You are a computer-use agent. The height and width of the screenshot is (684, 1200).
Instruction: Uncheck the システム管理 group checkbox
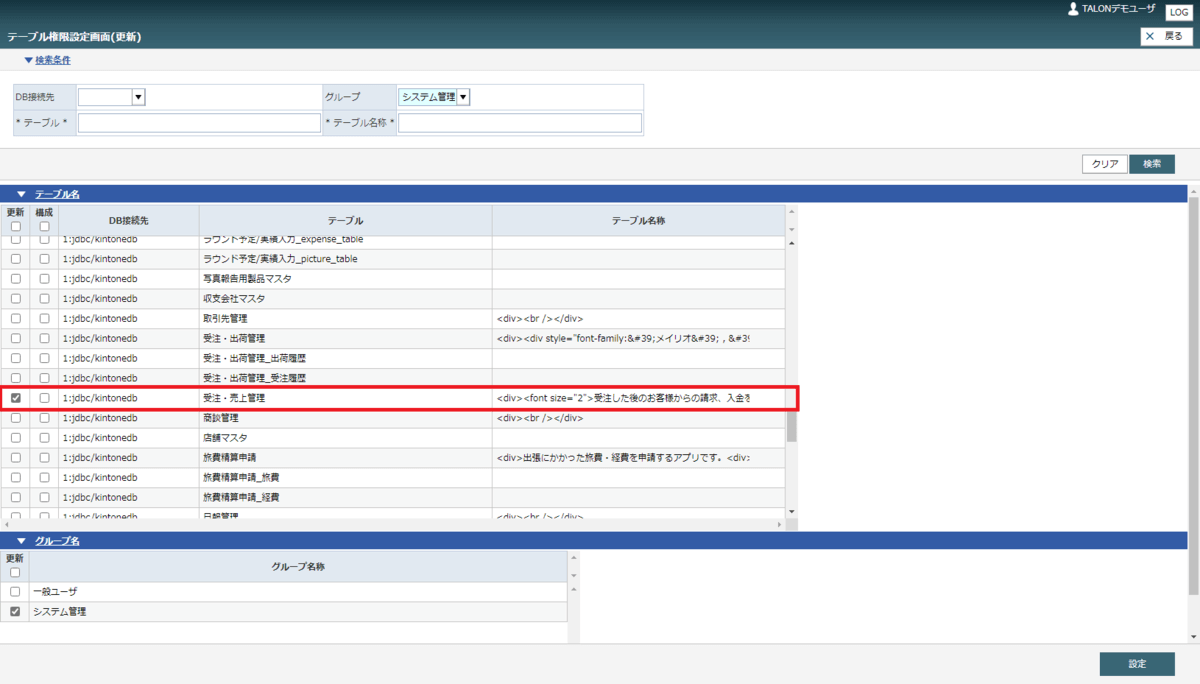pyautogui.click(x=15, y=611)
